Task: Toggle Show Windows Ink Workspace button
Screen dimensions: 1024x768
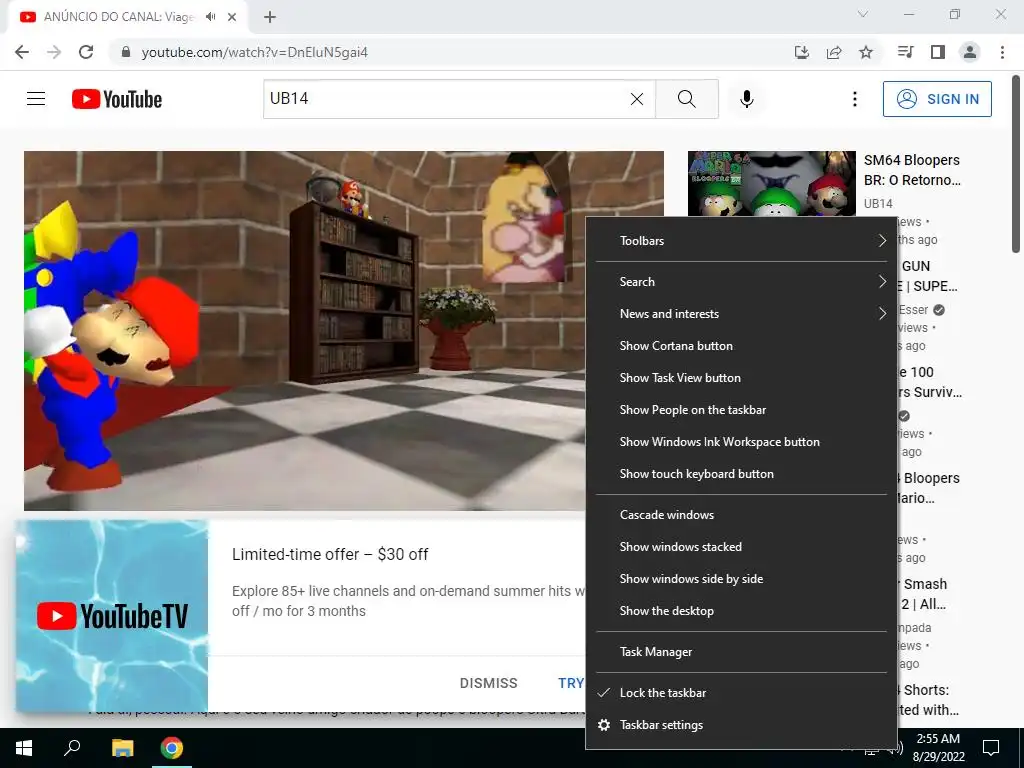Action: pyautogui.click(x=741, y=442)
